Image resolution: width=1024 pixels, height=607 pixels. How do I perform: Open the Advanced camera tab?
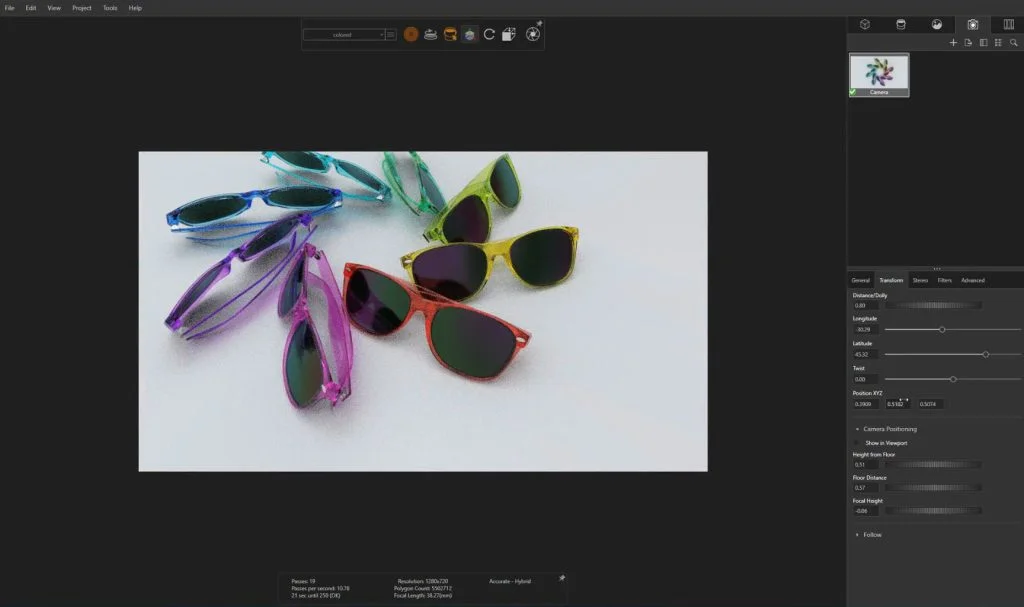[972, 280]
